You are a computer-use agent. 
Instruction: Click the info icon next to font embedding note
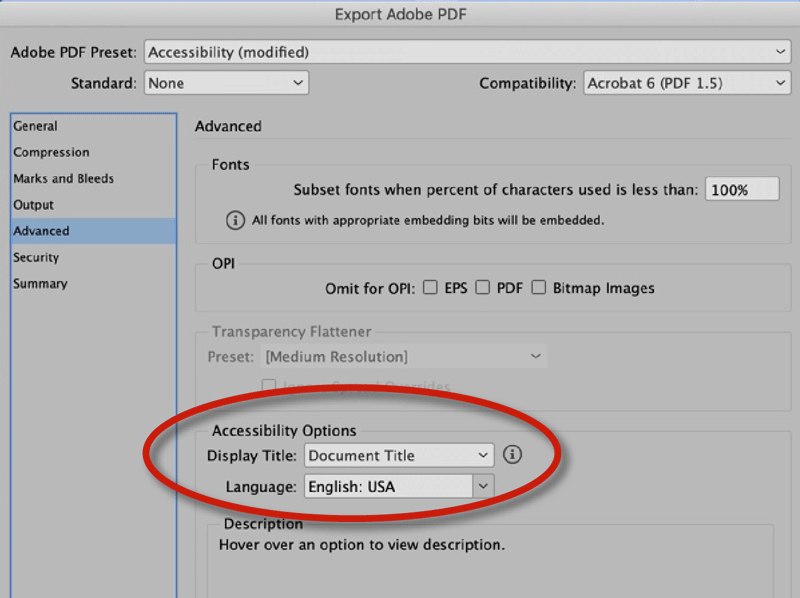[236, 220]
